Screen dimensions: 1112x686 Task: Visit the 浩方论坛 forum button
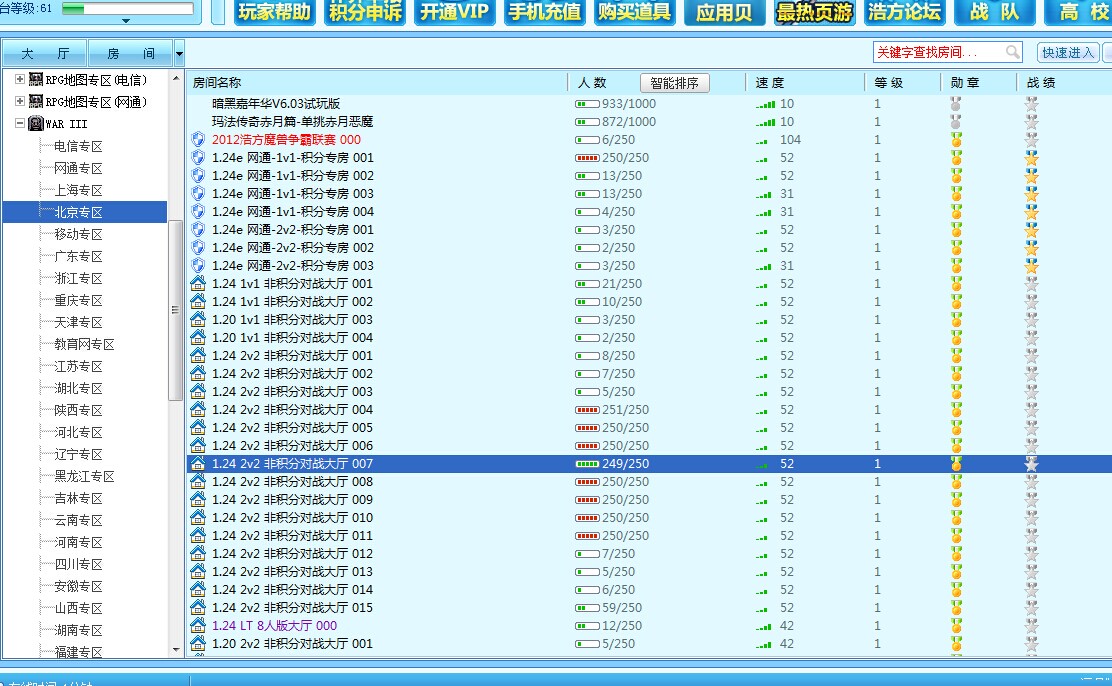905,12
